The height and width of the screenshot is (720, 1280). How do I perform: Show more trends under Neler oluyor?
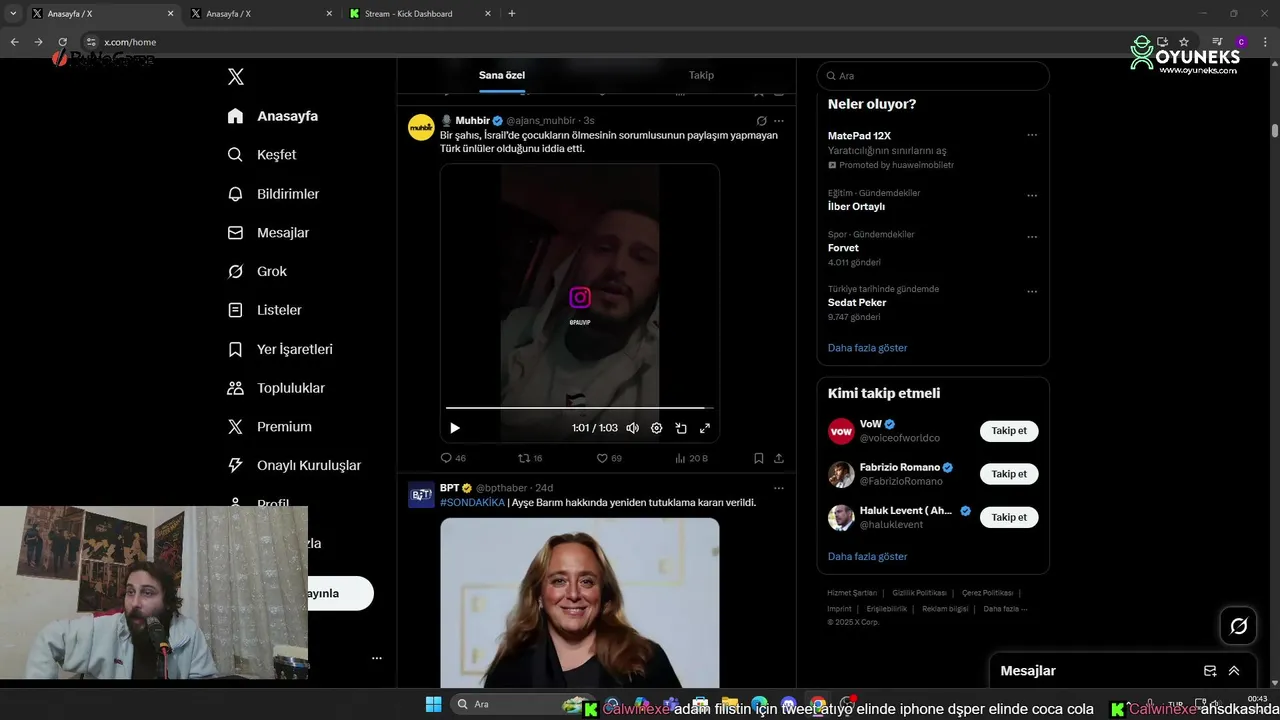point(867,348)
